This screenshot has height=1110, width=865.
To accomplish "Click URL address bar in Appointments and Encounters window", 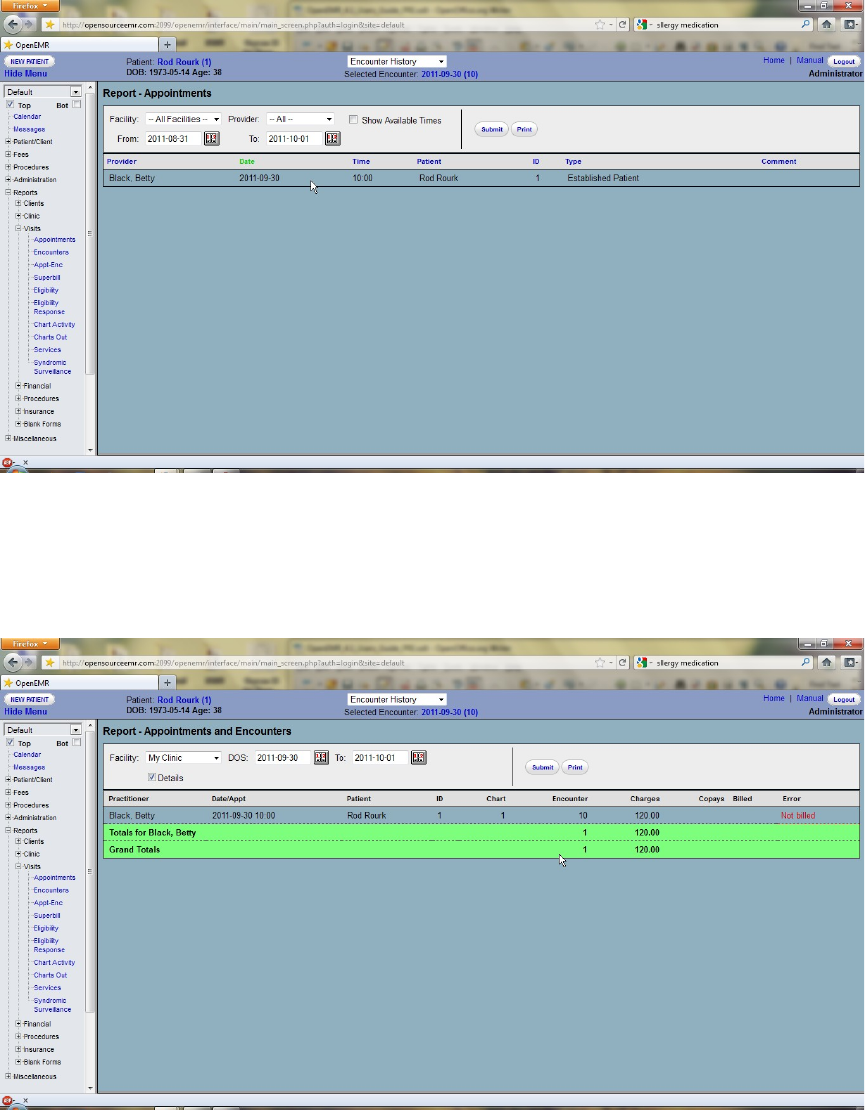I will (x=326, y=663).
